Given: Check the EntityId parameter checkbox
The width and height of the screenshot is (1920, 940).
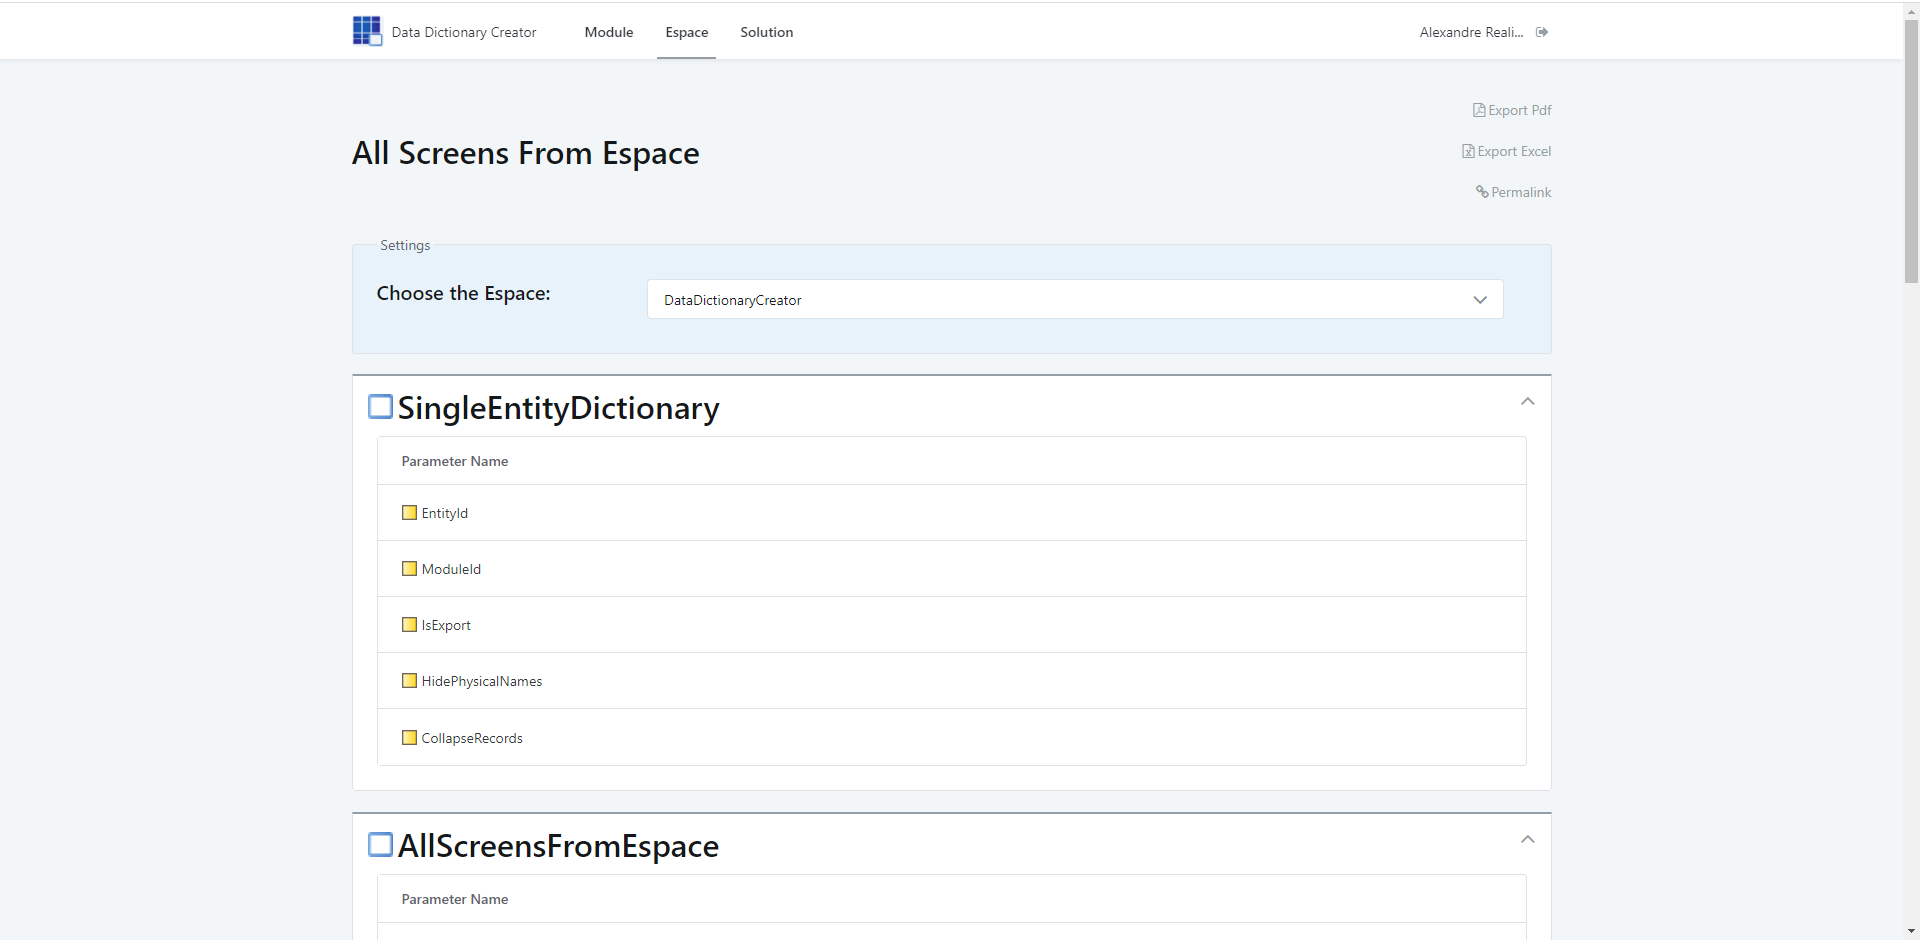Looking at the screenshot, I should coord(408,512).
